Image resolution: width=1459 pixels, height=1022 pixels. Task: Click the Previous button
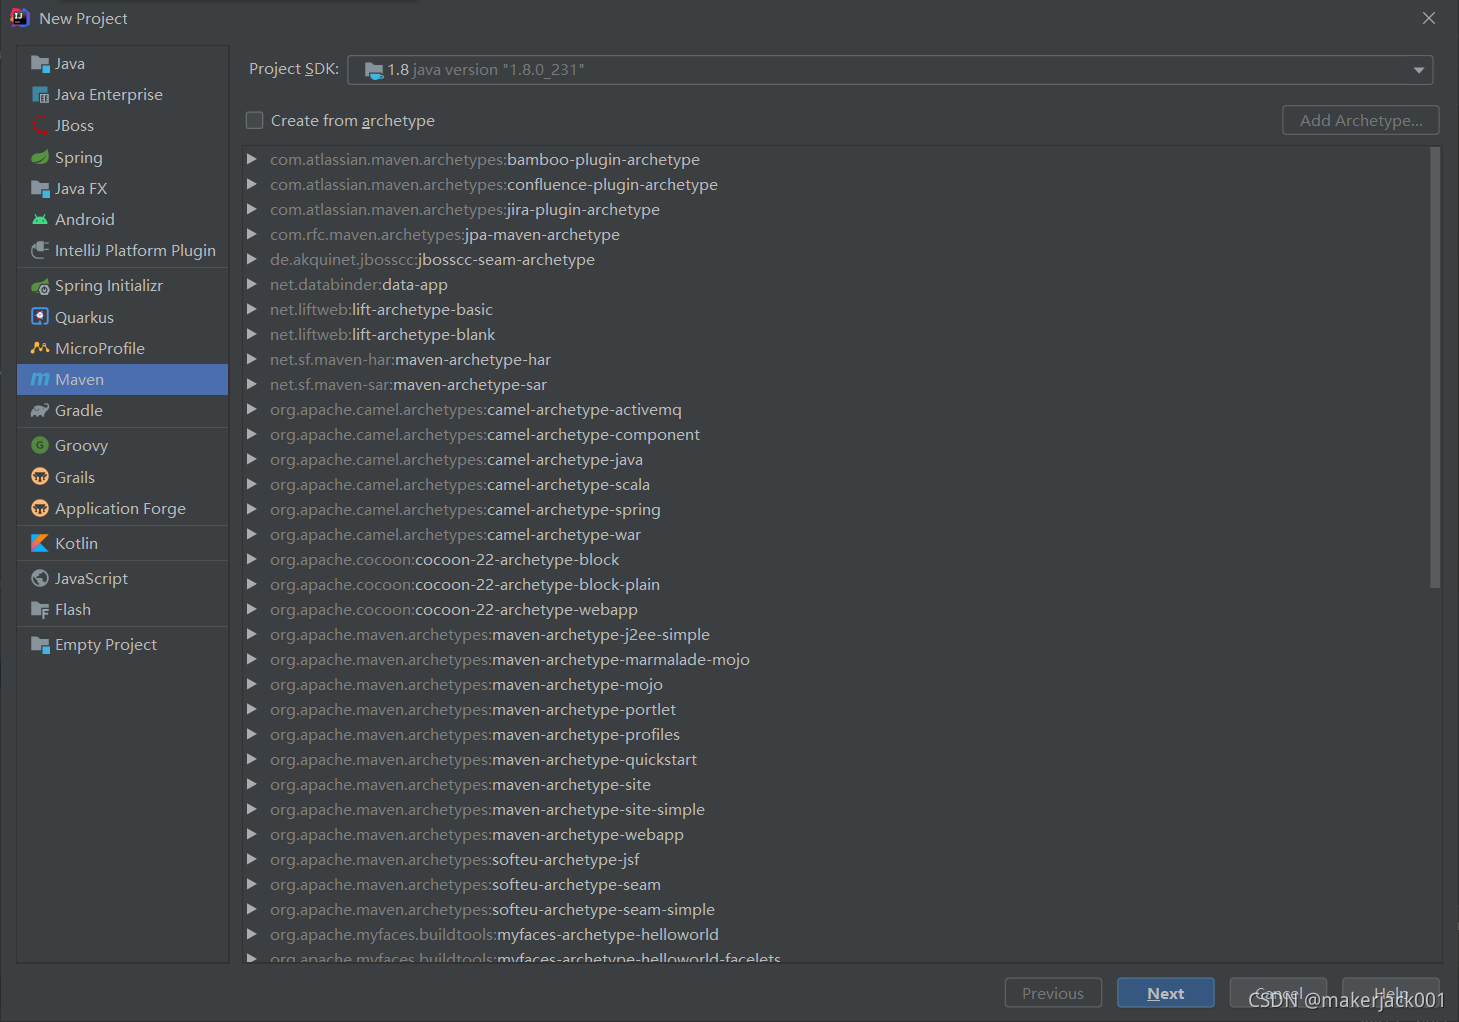click(x=1053, y=993)
